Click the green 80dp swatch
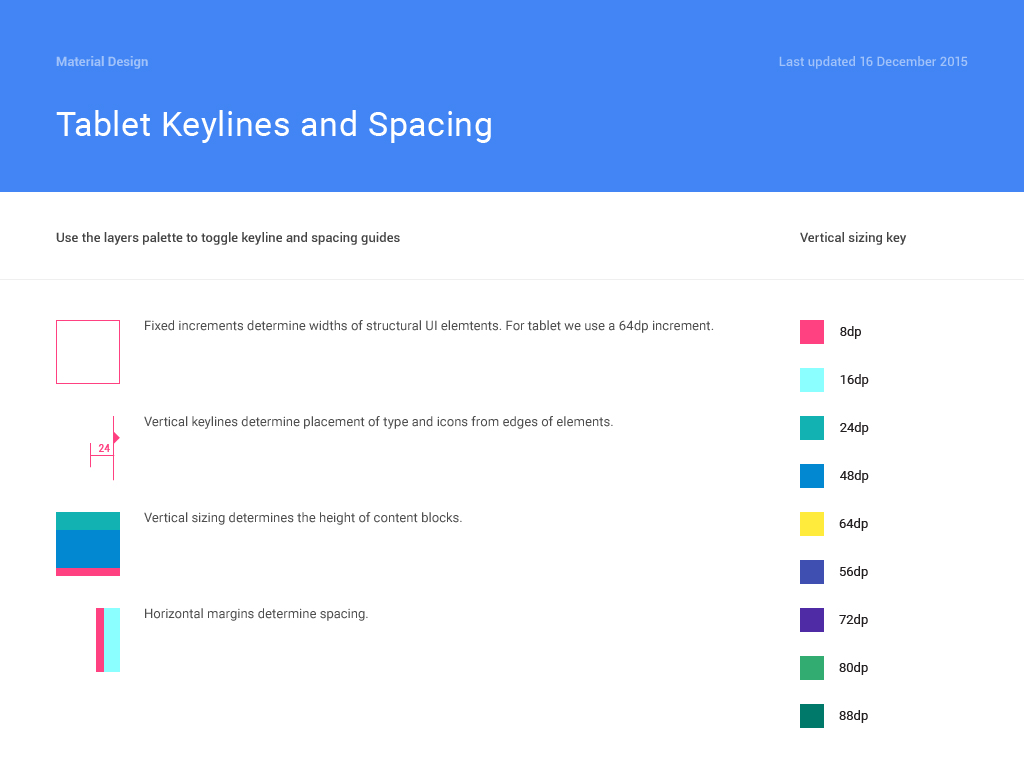Image resolution: width=1024 pixels, height=768 pixels. (x=812, y=668)
